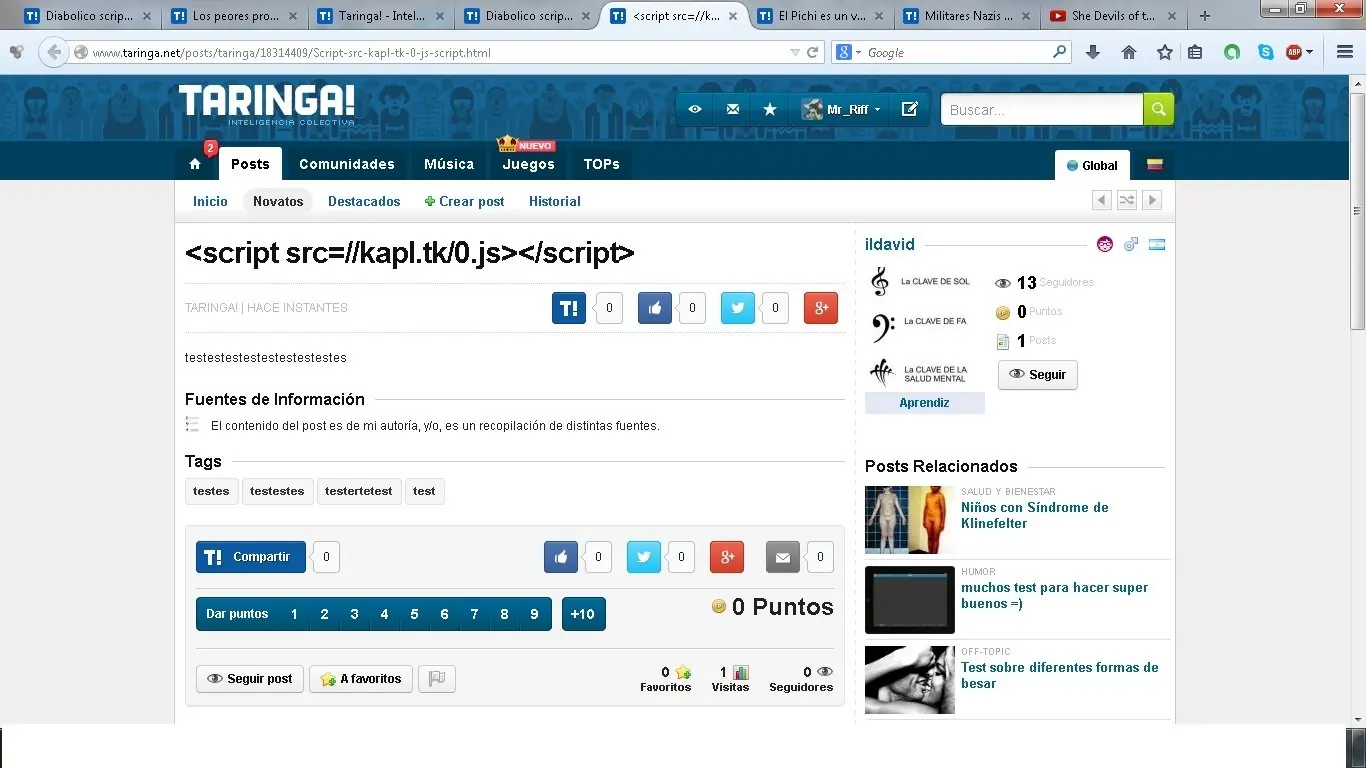Screen dimensions: 1366x768
Task: Open random post shuffle icon
Action: pyautogui.click(x=1127, y=200)
